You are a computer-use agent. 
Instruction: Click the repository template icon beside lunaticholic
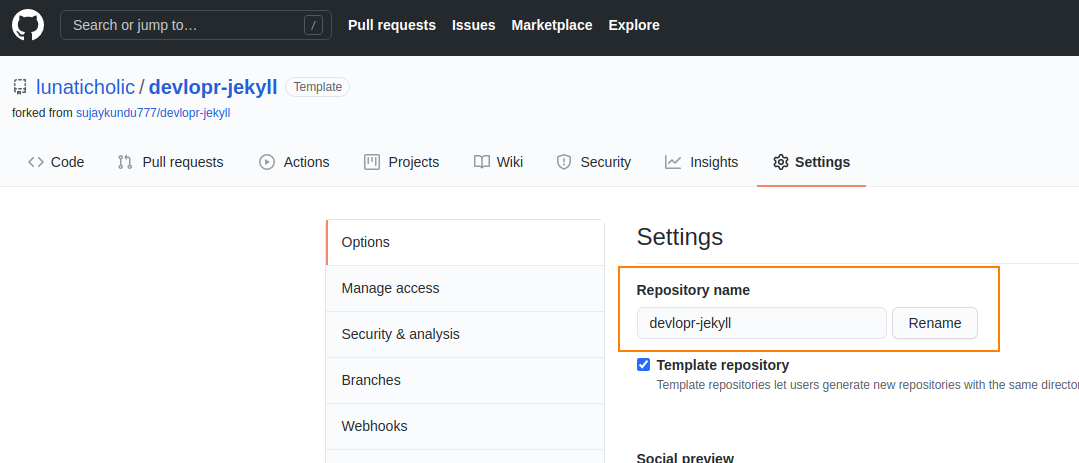pos(20,87)
